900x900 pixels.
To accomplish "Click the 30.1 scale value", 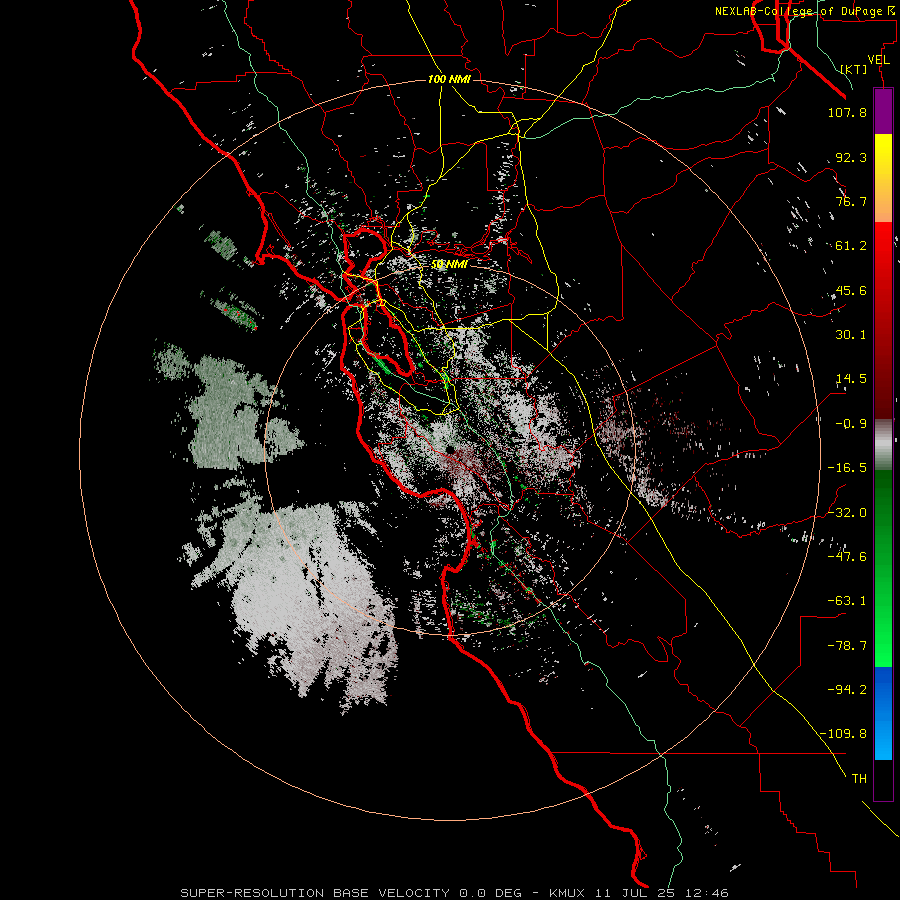I will tap(851, 335).
